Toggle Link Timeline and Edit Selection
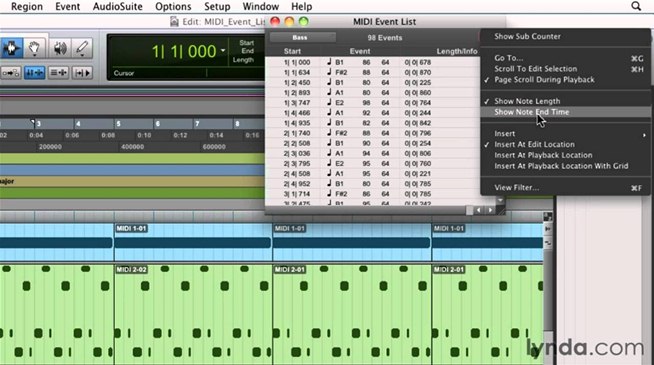654x365 pixels. click(x=34, y=73)
